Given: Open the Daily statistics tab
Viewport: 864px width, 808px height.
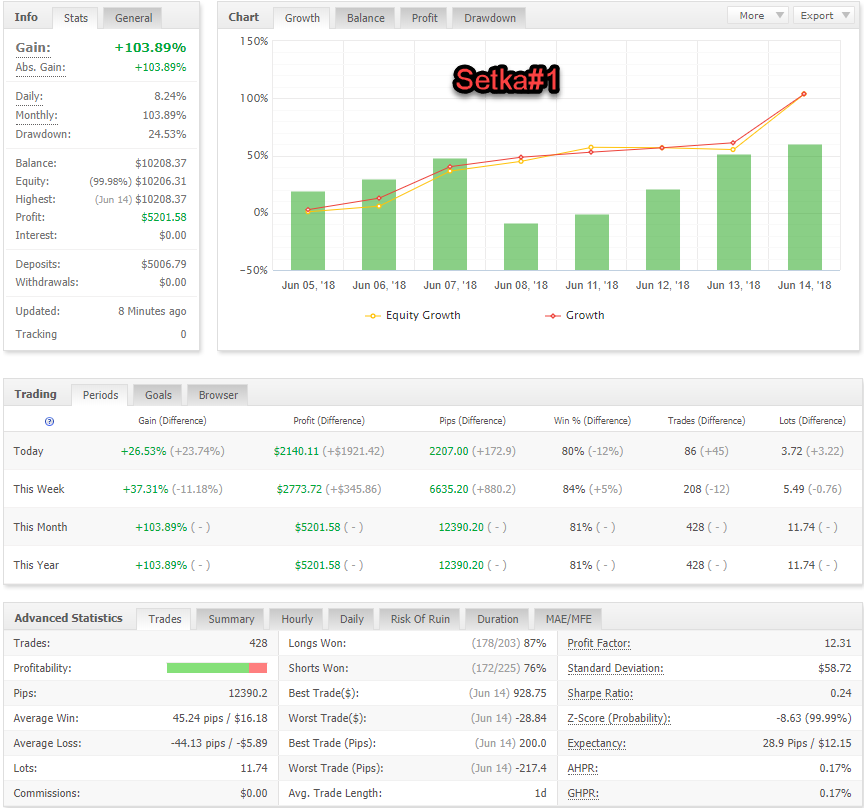Looking at the screenshot, I should (352, 619).
